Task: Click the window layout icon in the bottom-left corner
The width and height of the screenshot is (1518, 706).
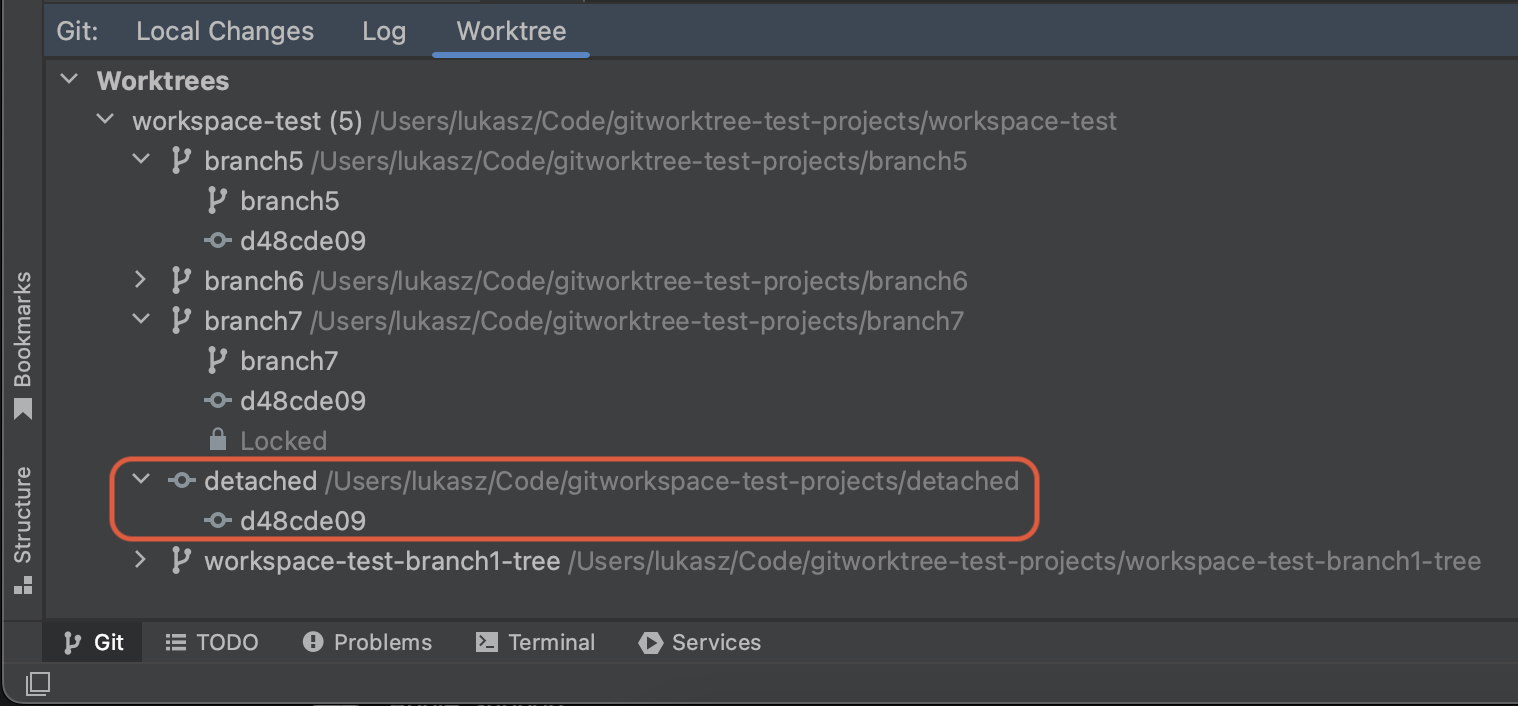Action: pyautogui.click(x=37, y=684)
